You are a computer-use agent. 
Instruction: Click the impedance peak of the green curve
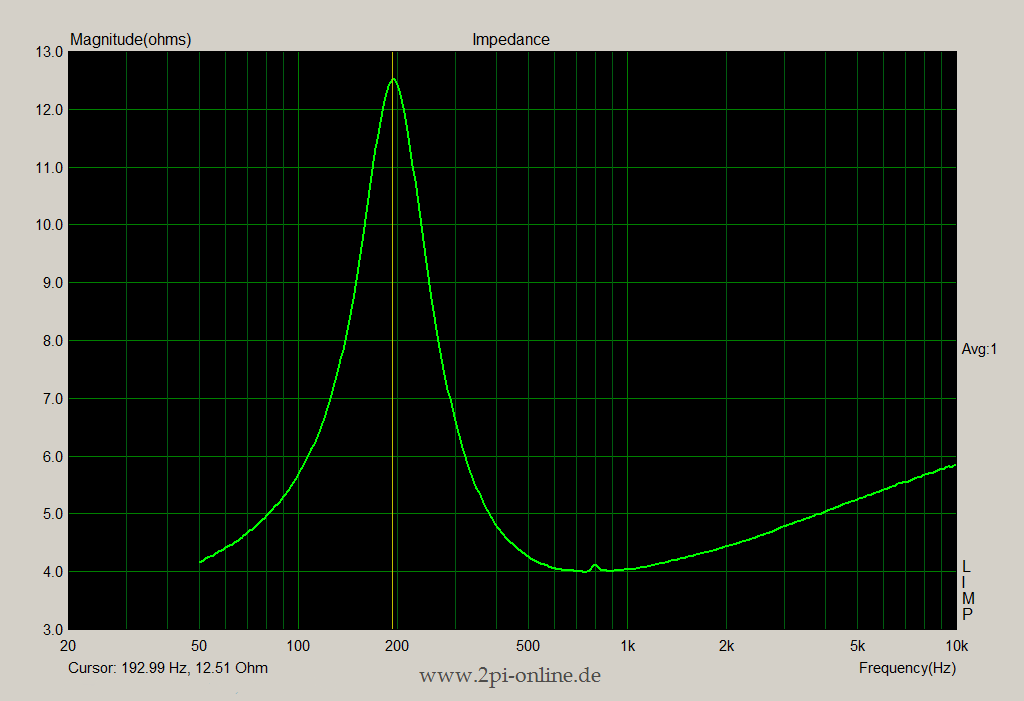392,80
